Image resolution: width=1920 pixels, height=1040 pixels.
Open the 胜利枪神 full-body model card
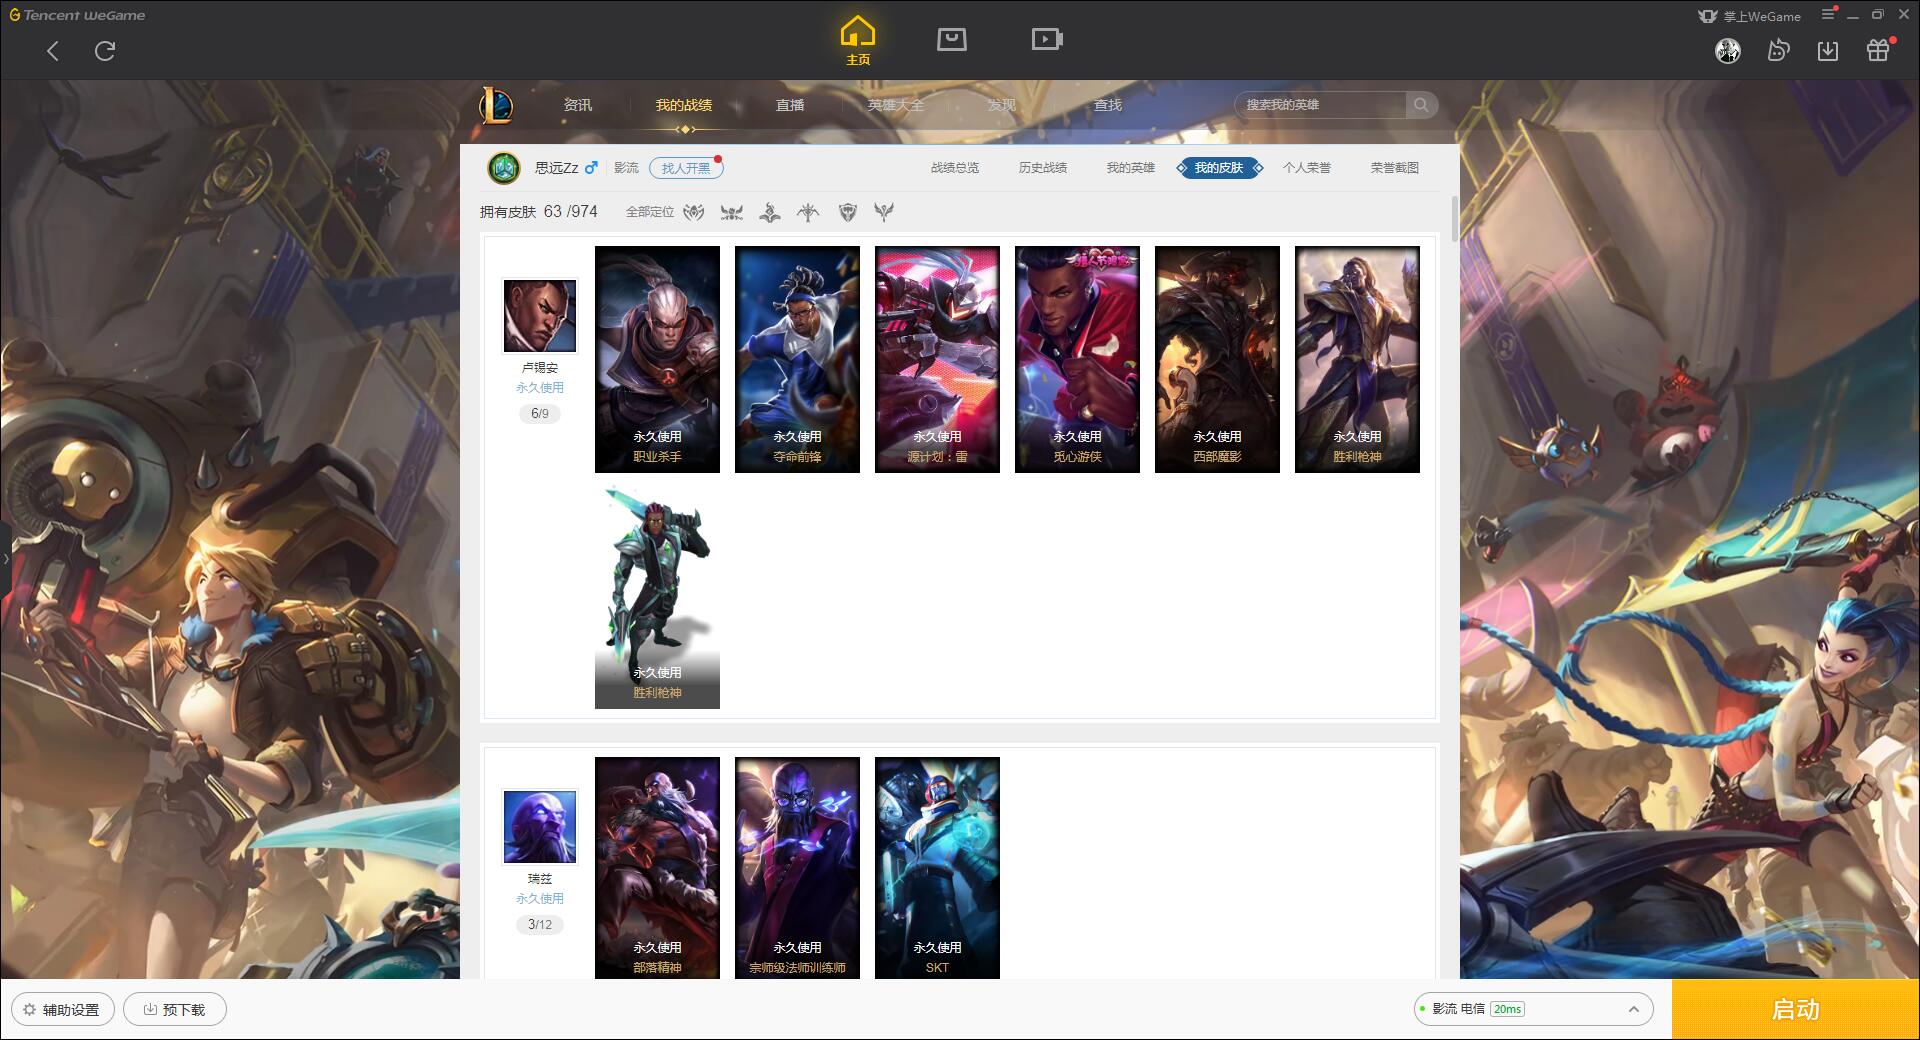coord(657,596)
